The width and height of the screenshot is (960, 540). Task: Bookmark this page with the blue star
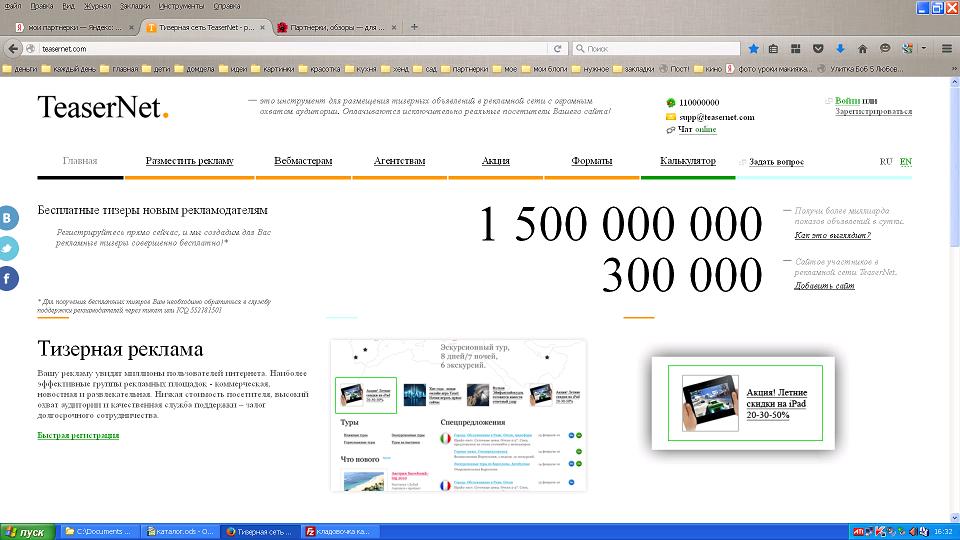coord(754,48)
